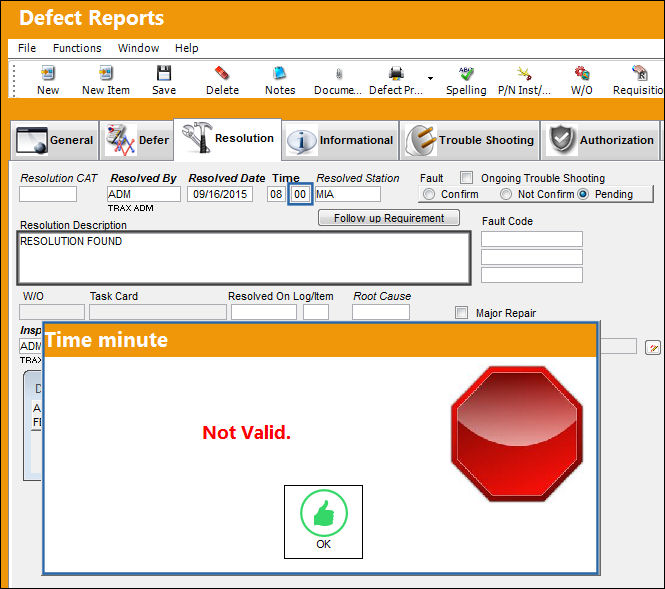665x589 pixels.
Task: Switch to the Informational tab
Action: (340, 140)
